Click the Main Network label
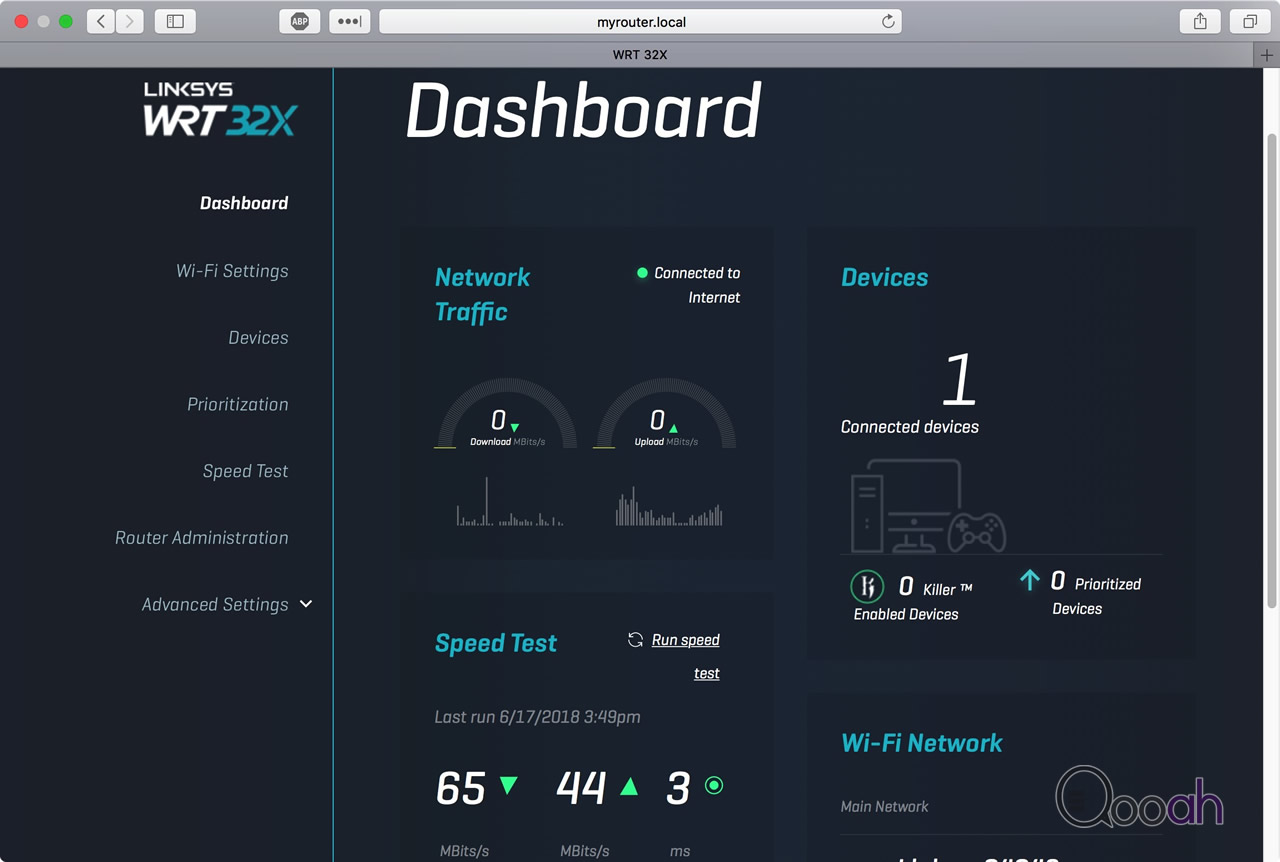 885,806
